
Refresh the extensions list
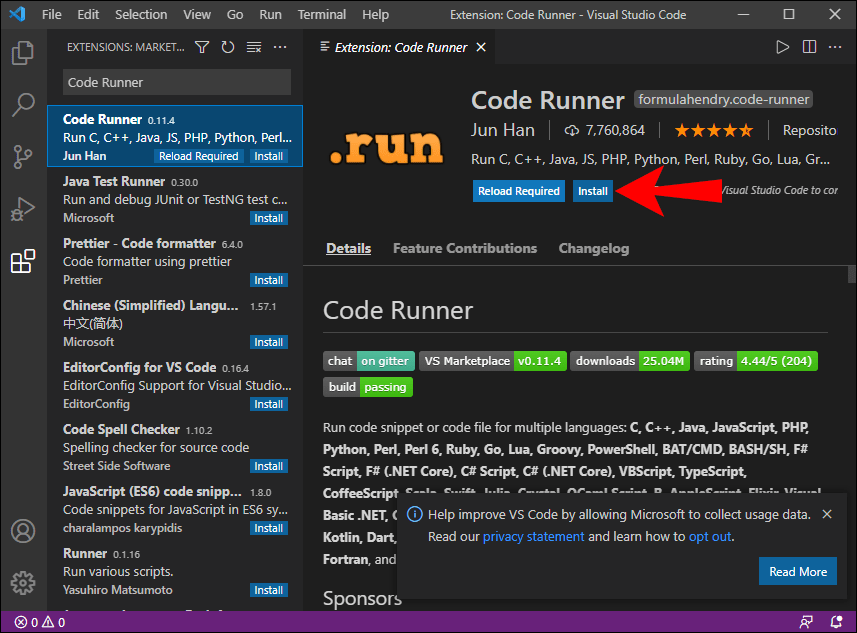click(227, 46)
